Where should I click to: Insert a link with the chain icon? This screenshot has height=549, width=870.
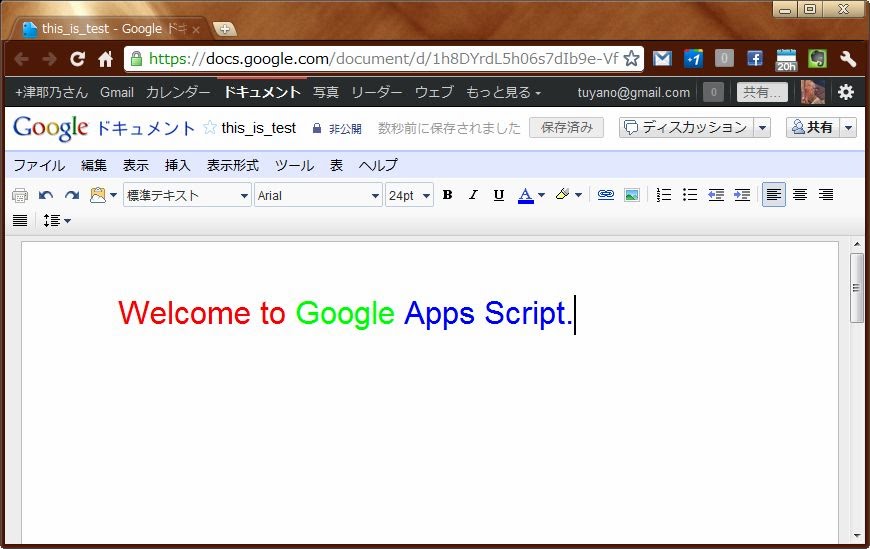point(606,195)
